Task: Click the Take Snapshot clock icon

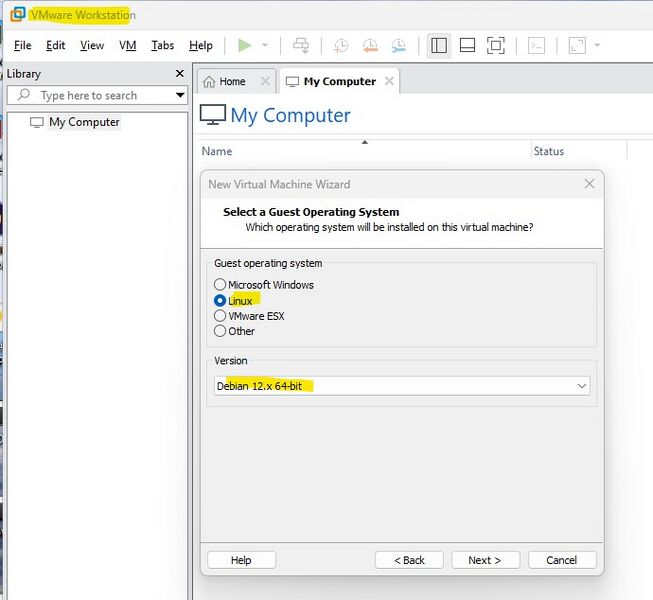Action: click(x=341, y=45)
